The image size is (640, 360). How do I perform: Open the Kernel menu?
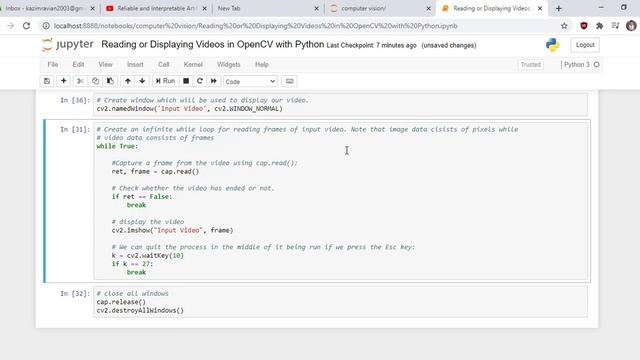193,64
